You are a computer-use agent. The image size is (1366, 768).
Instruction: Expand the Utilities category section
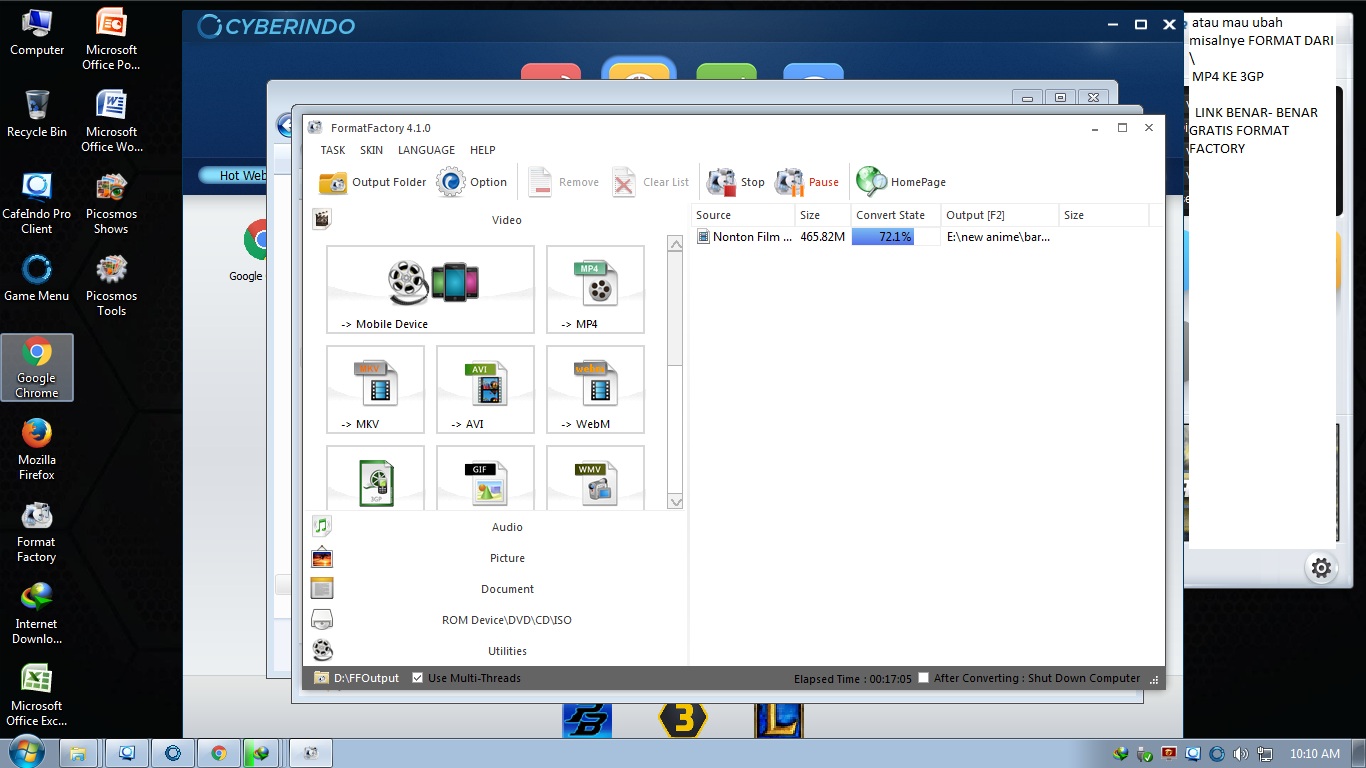(x=495, y=651)
